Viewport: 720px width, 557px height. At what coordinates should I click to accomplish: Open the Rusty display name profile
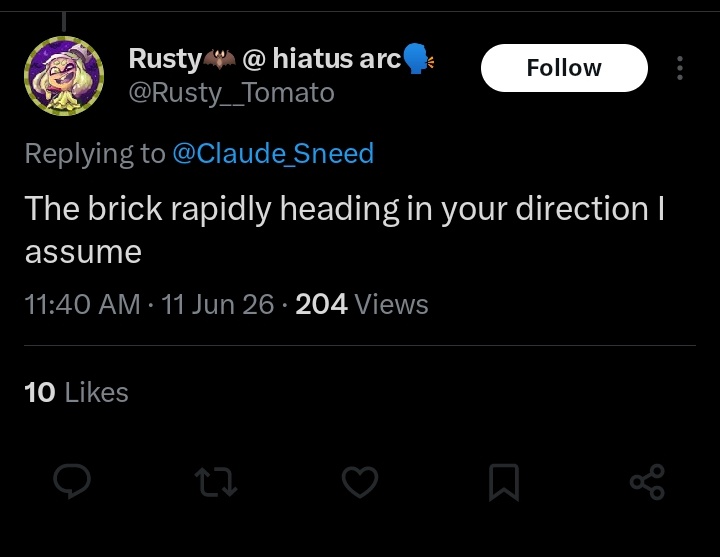281,59
